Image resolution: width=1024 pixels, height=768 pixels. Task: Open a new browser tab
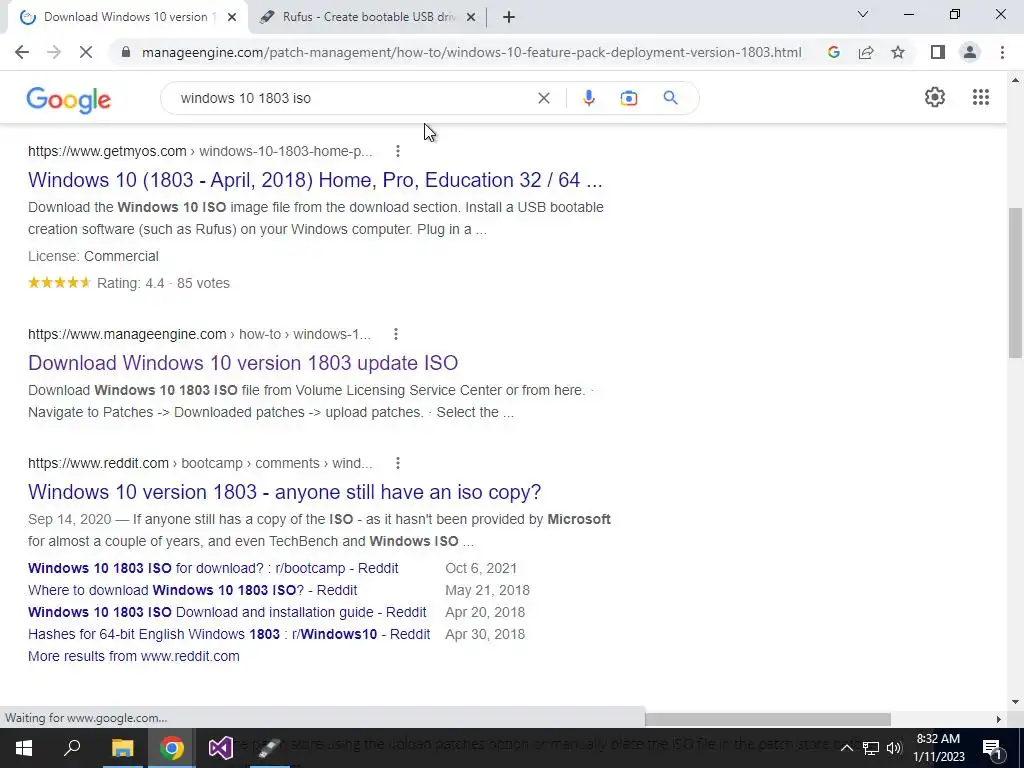coord(509,17)
